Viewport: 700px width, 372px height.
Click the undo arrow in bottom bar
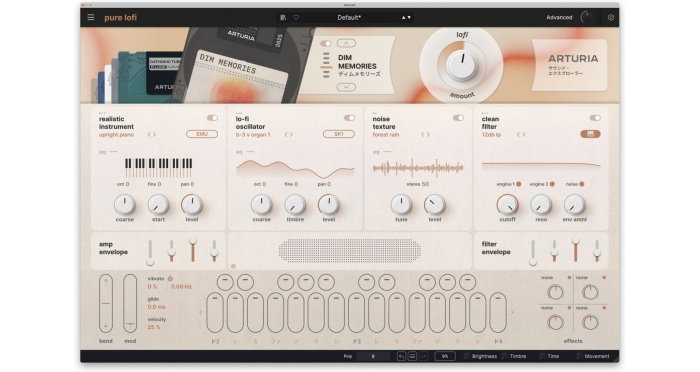pos(401,356)
